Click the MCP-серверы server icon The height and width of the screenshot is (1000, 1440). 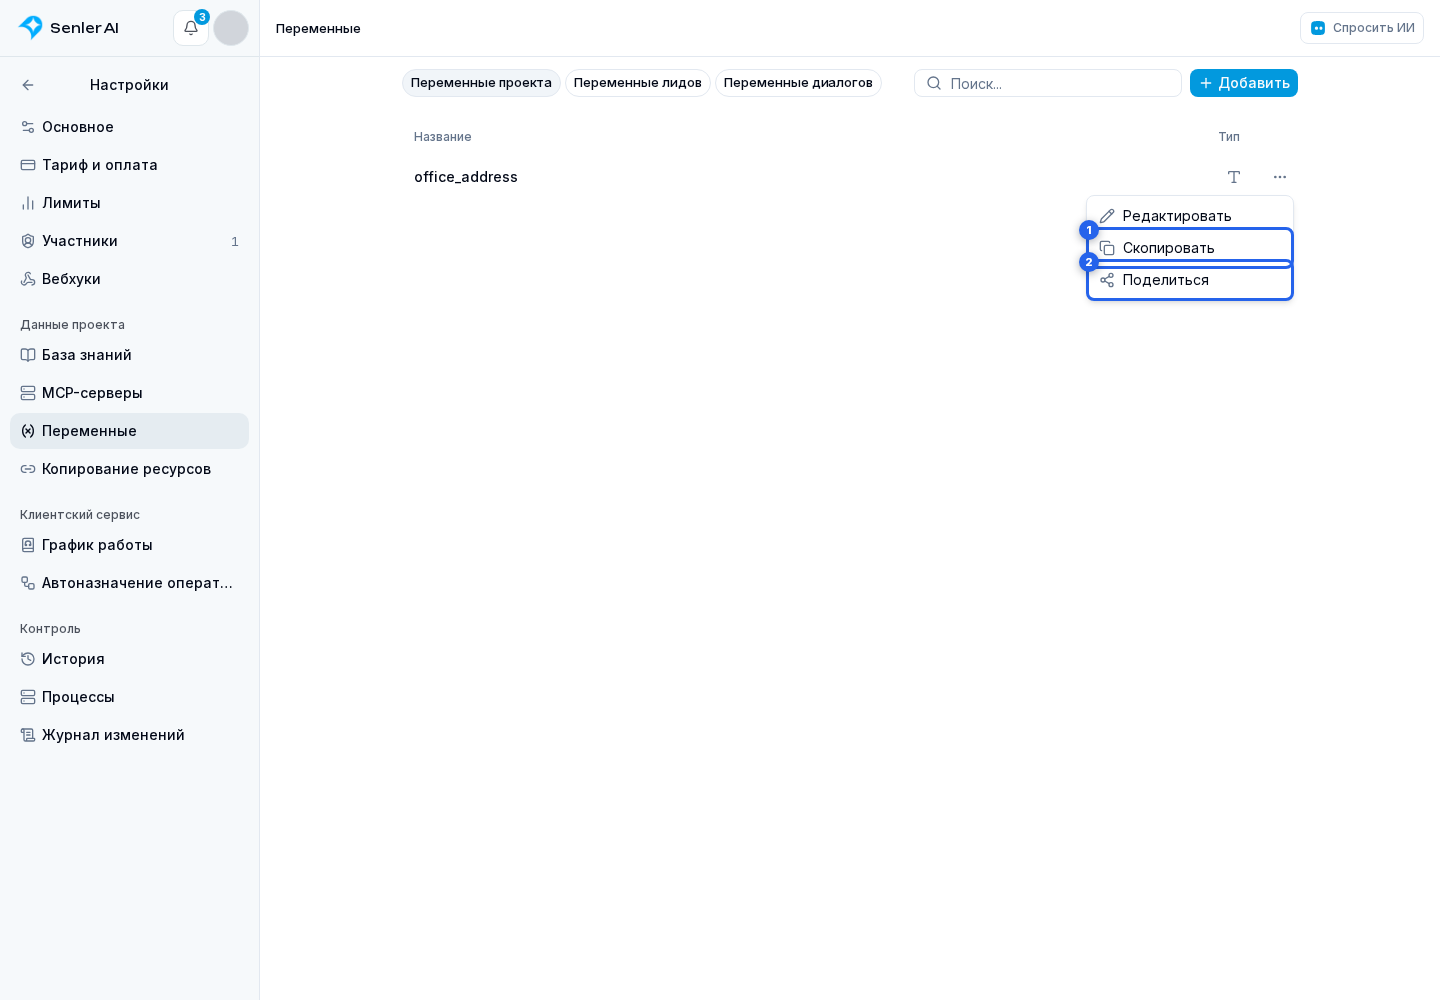point(28,393)
